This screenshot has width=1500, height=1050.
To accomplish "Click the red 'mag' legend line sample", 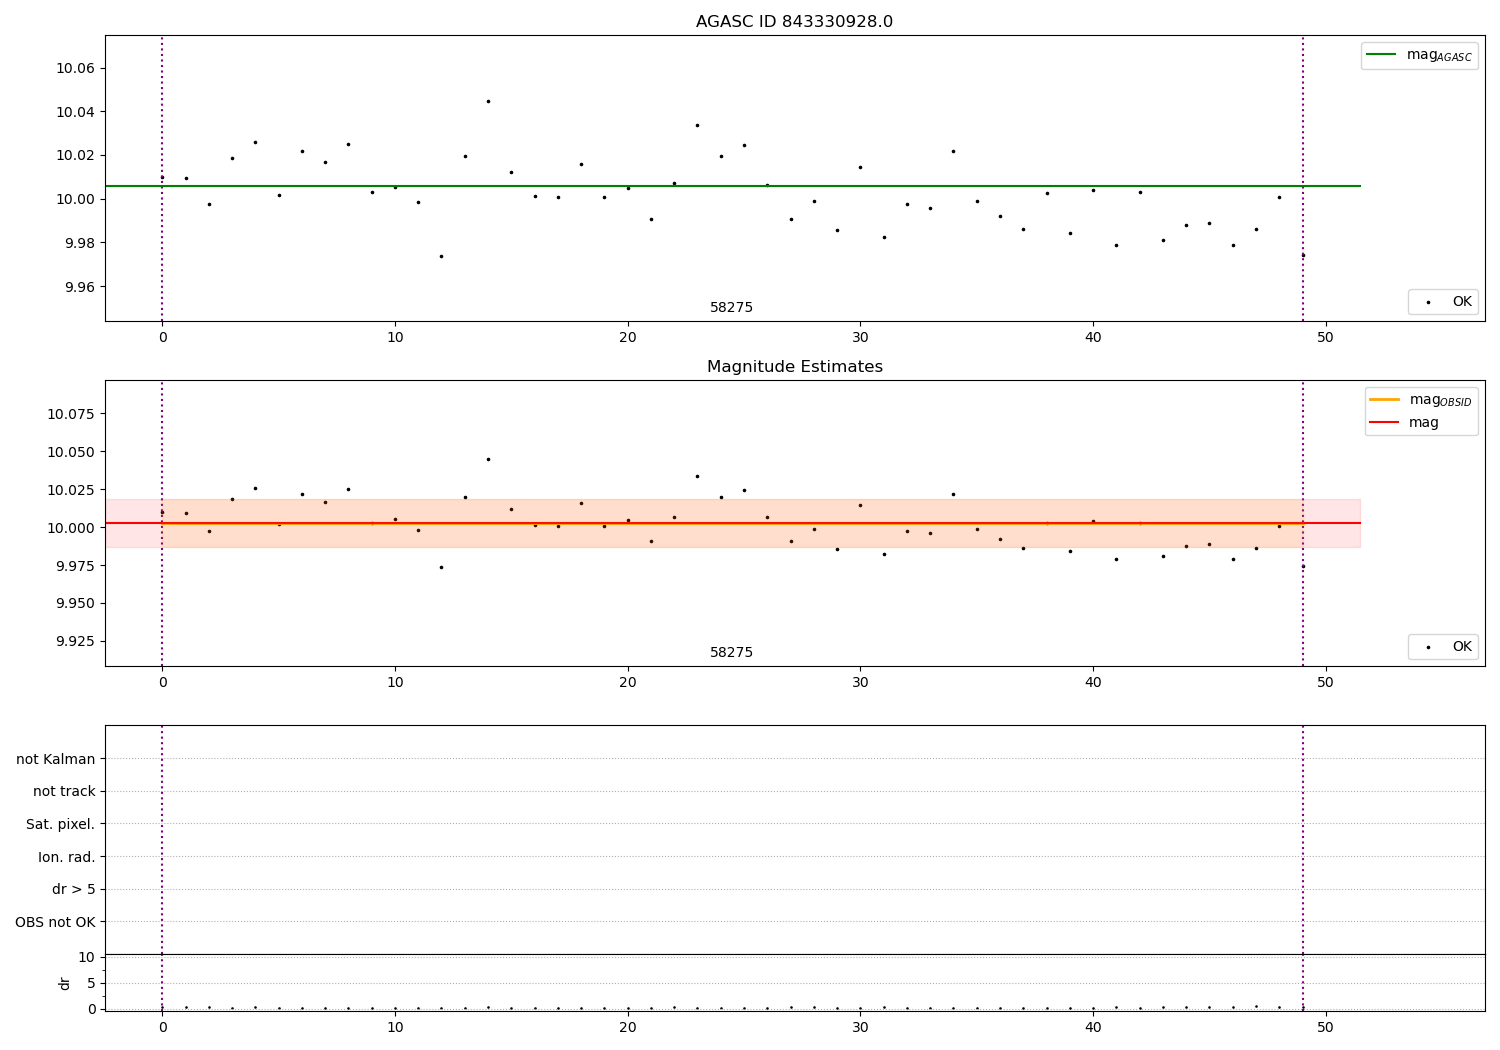I will click(1384, 422).
